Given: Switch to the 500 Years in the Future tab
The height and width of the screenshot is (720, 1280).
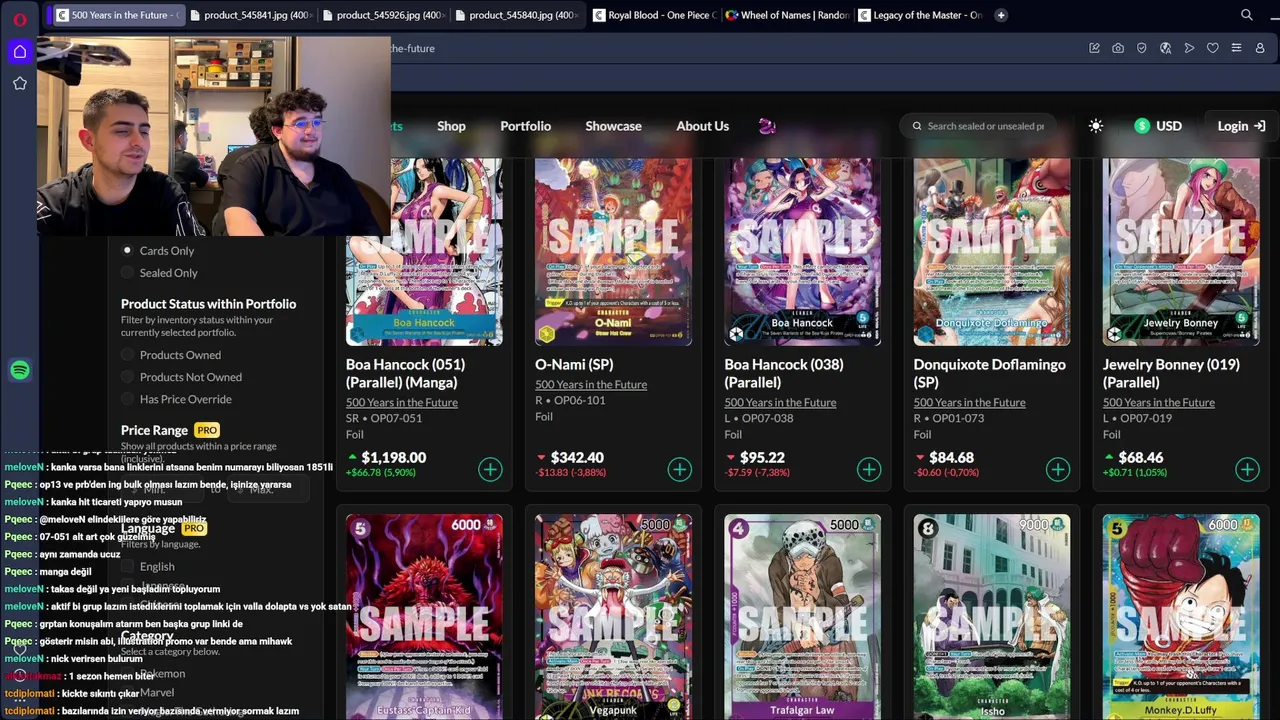Looking at the screenshot, I should [x=117, y=15].
